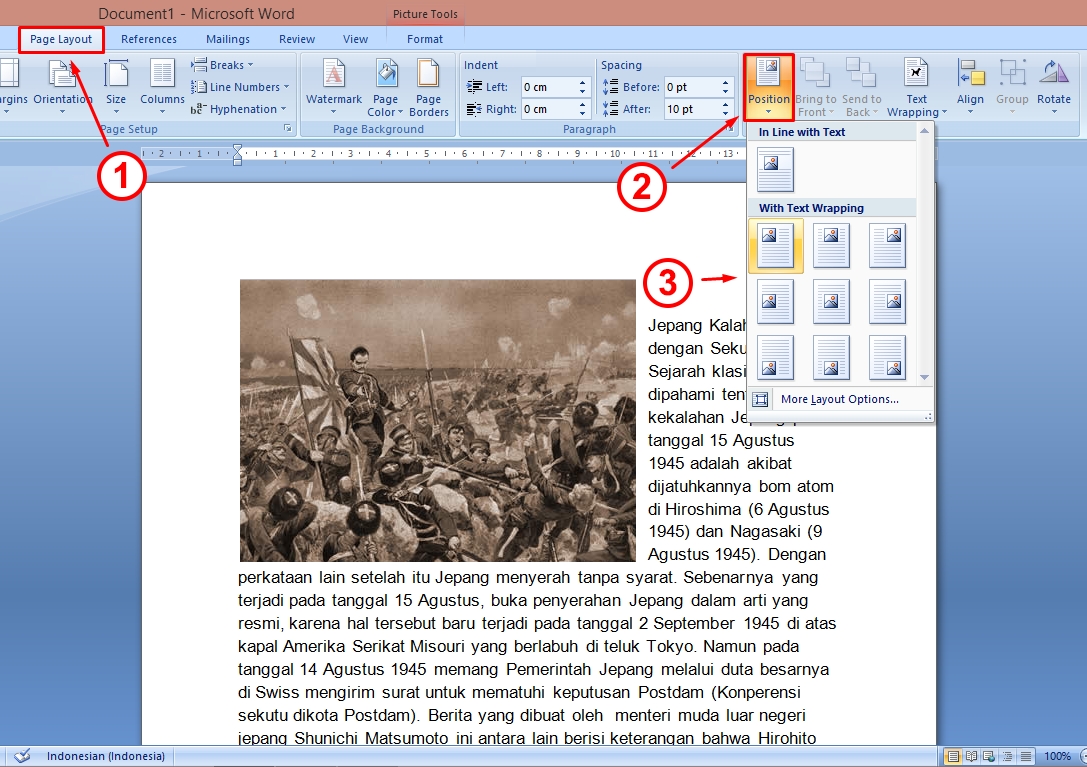This screenshot has width=1087, height=767.
Task: Switch to the Page Layout tab
Action: click(x=61, y=40)
